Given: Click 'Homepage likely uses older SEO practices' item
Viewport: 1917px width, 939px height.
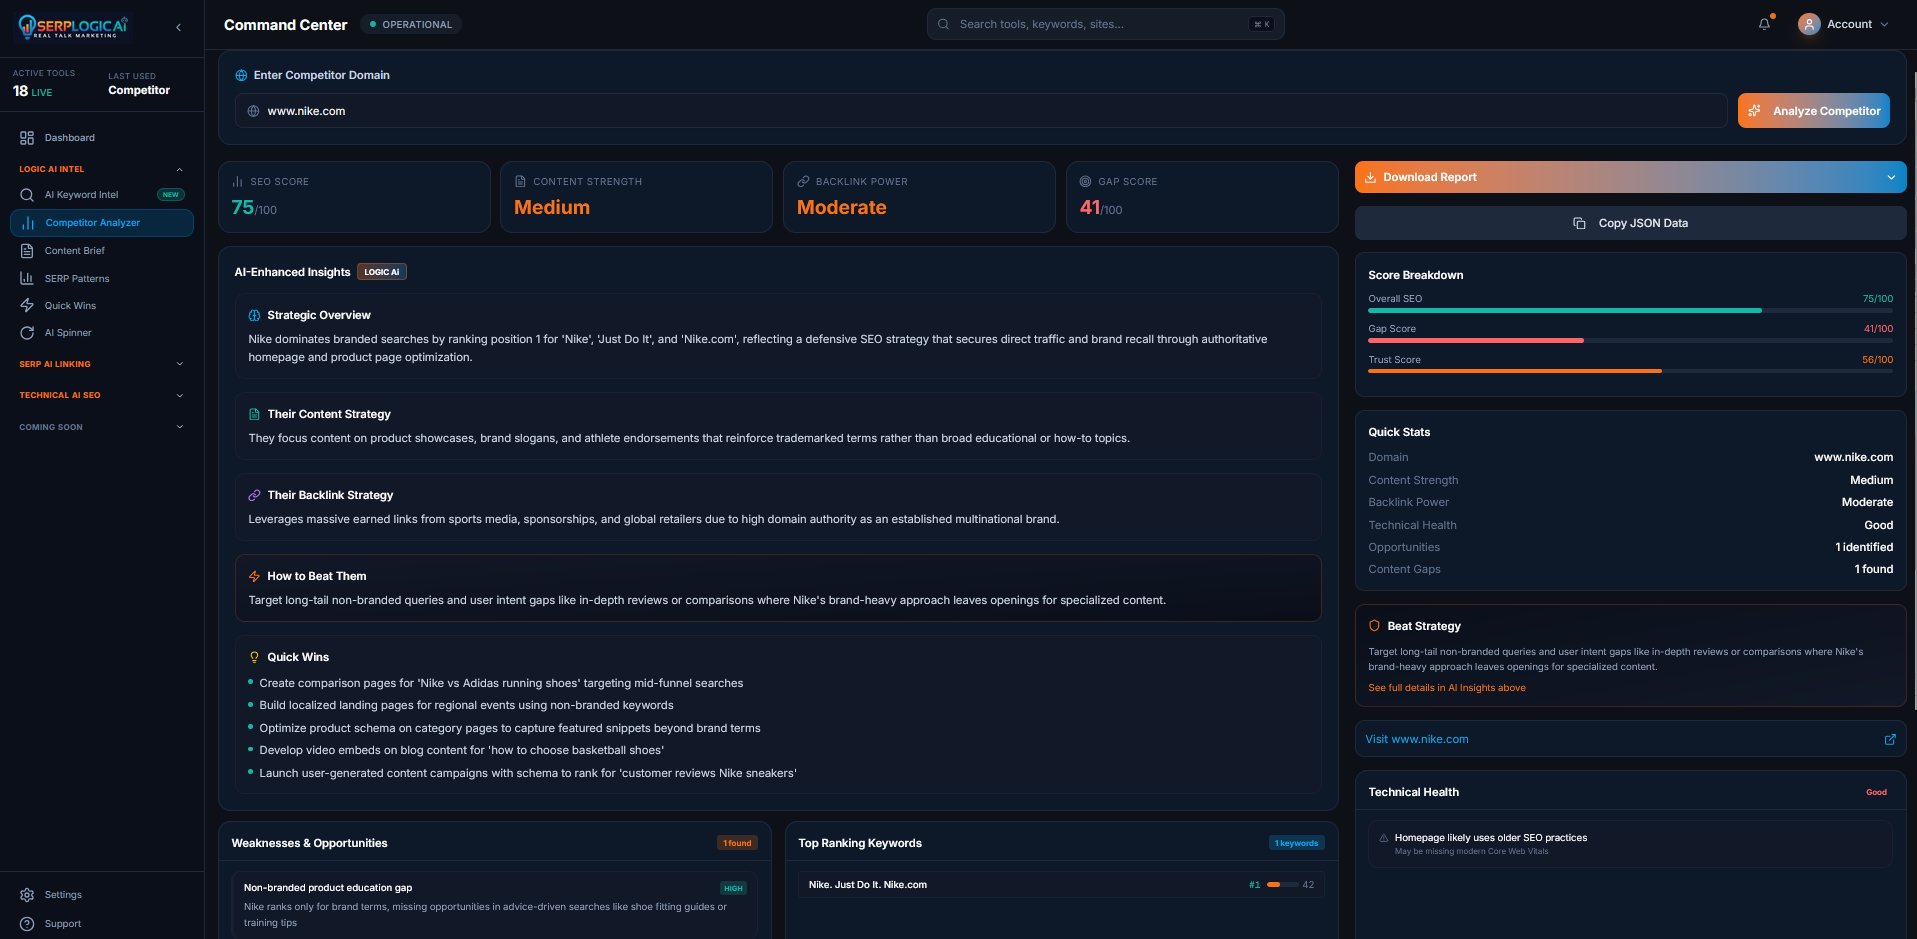Looking at the screenshot, I should point(1630,844).
